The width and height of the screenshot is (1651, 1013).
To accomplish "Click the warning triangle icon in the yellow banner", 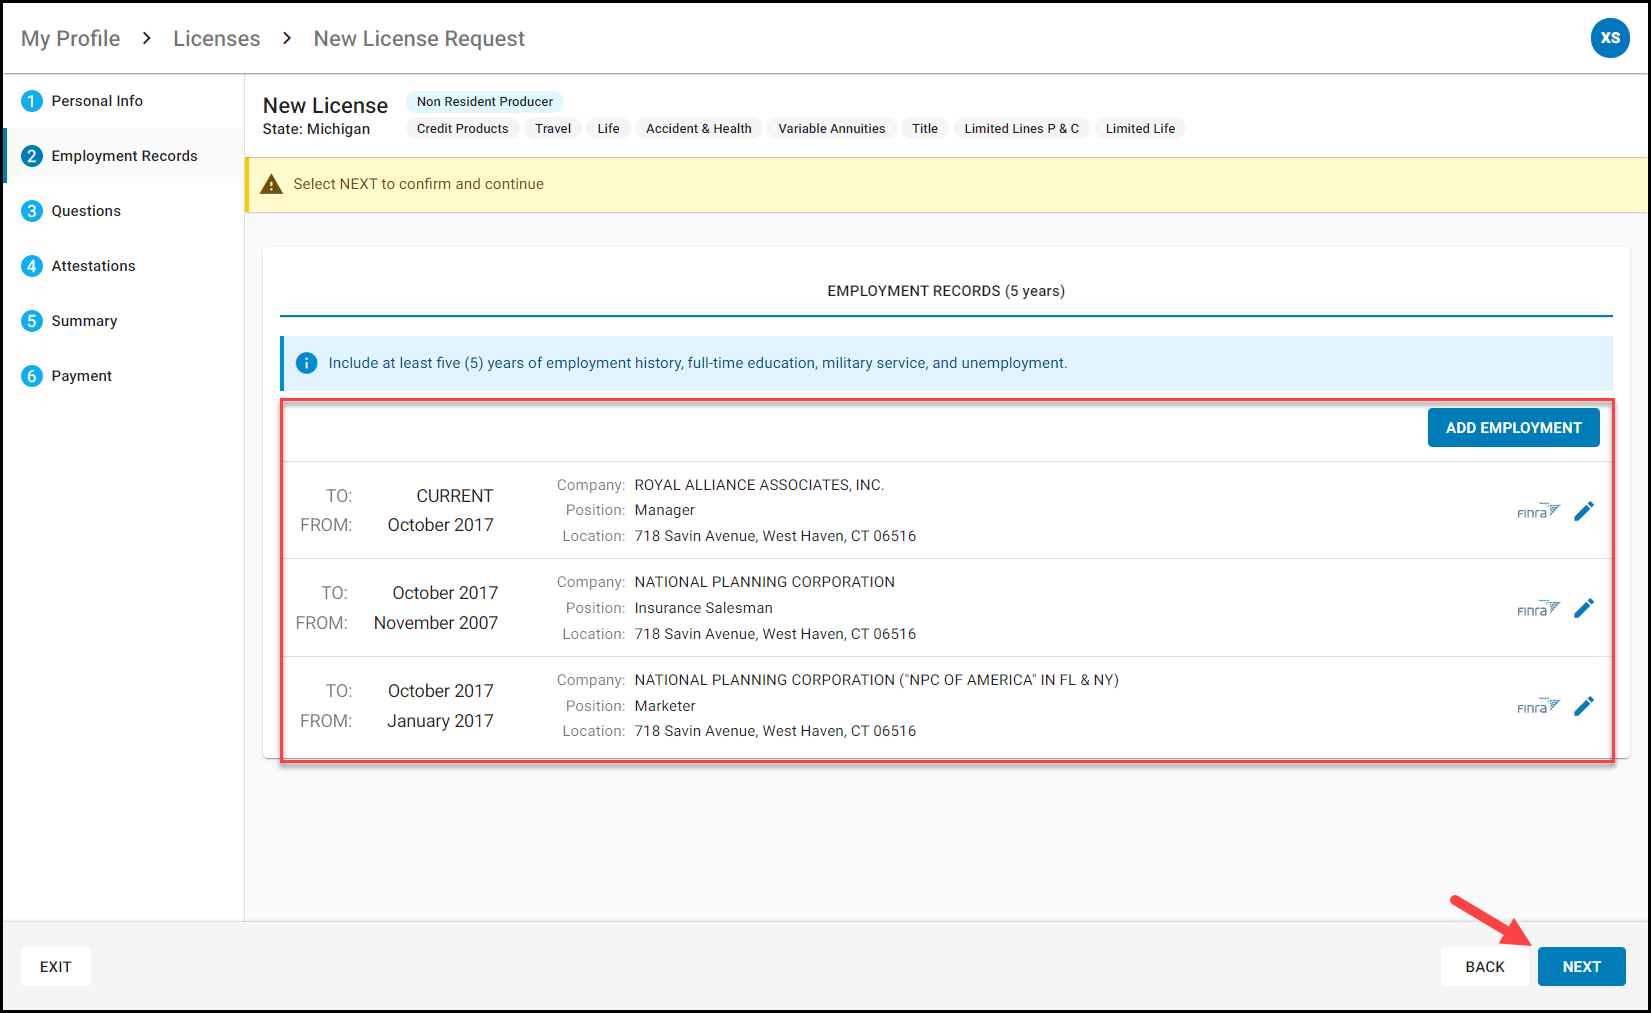I will click(x=271, y=184).
